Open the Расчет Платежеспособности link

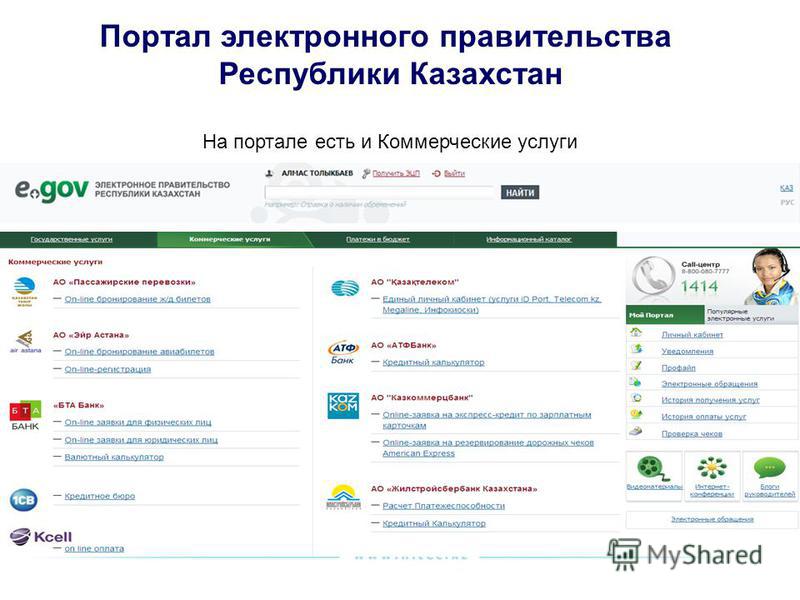(x=444, y=506)
